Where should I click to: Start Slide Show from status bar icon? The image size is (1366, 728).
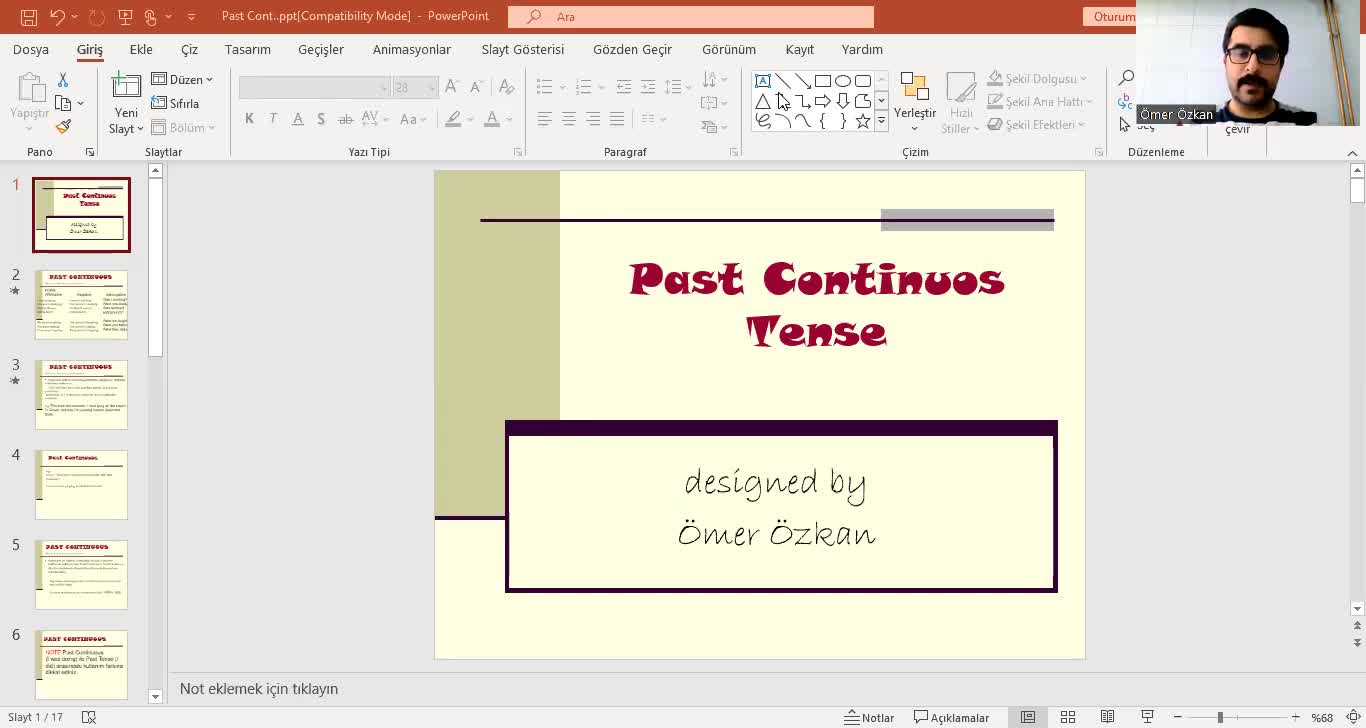1147,717
